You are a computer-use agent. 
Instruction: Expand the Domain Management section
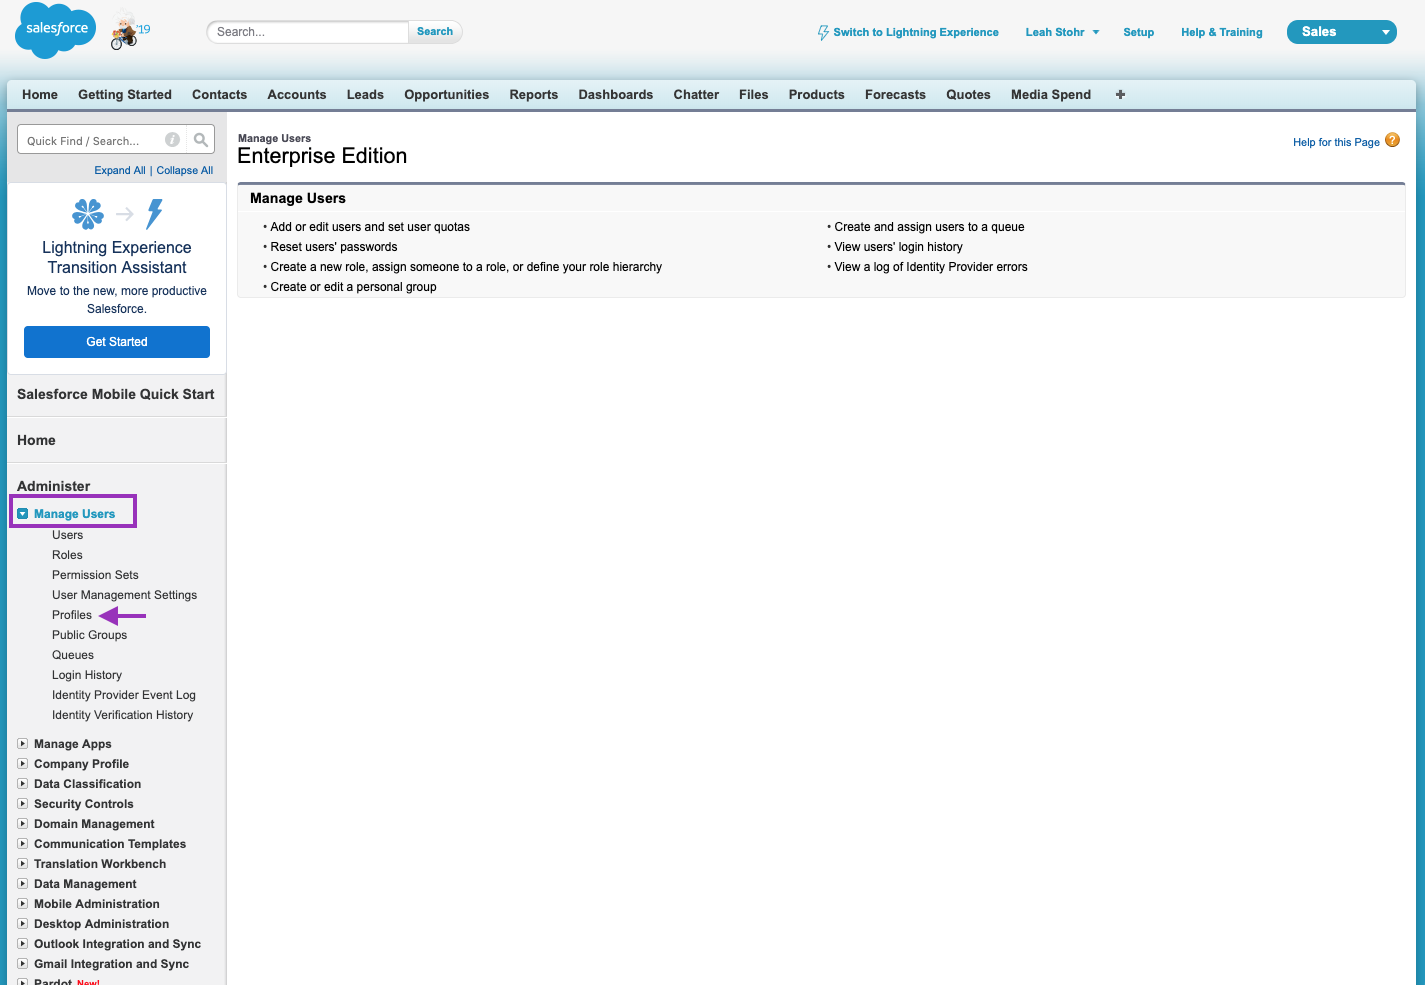23,824
